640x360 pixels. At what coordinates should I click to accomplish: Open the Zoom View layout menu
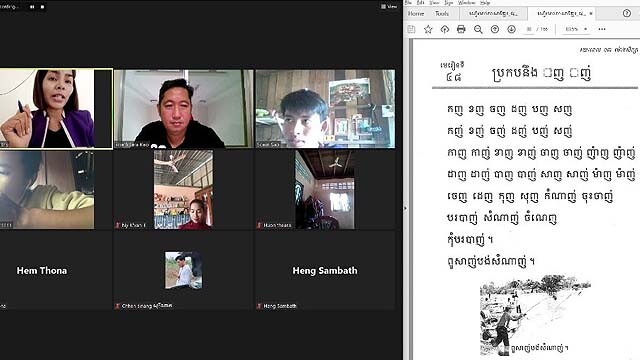pos(389,7)
